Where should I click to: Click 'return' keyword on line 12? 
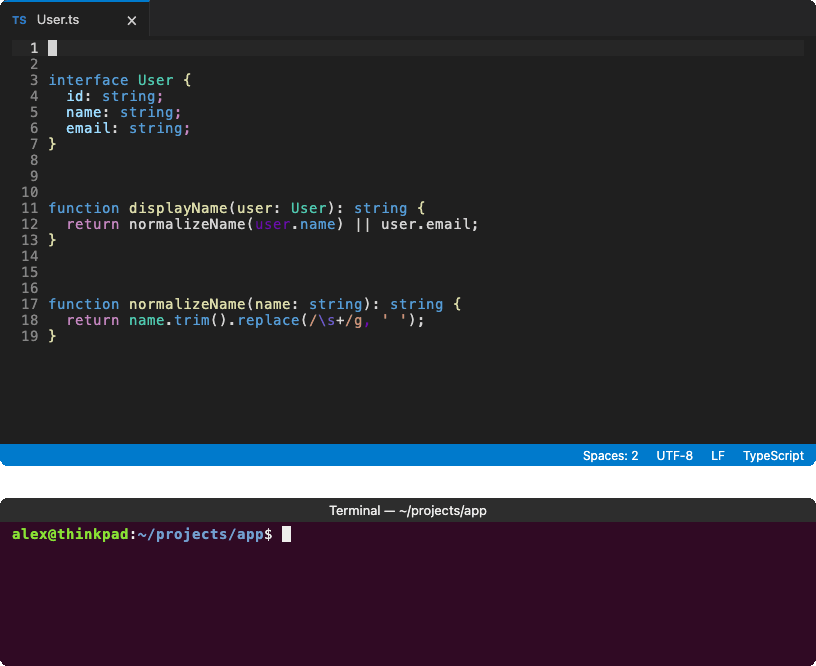click(x=93, y=224)
